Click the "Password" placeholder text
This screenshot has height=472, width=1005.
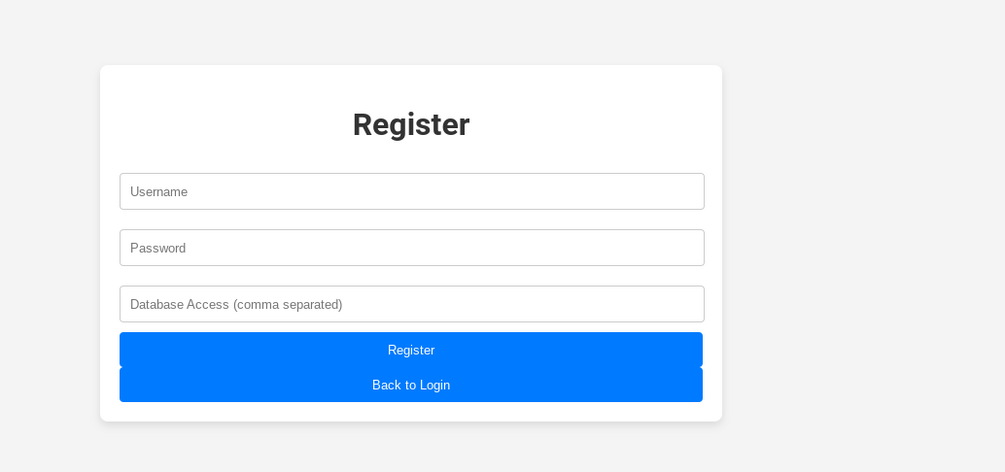point(158,248)
